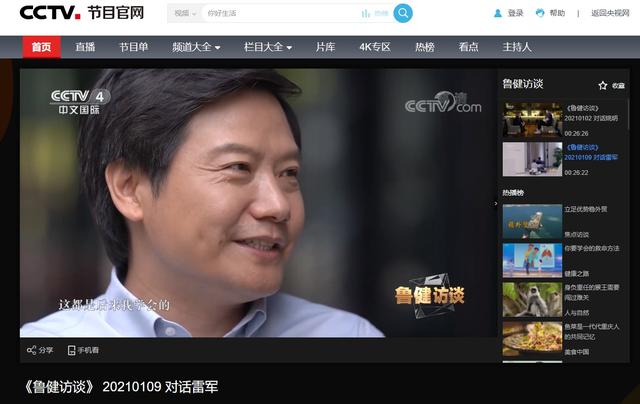Click the help (帮助) headset icon
The image size is (640, 404).
tap(541, 13)
